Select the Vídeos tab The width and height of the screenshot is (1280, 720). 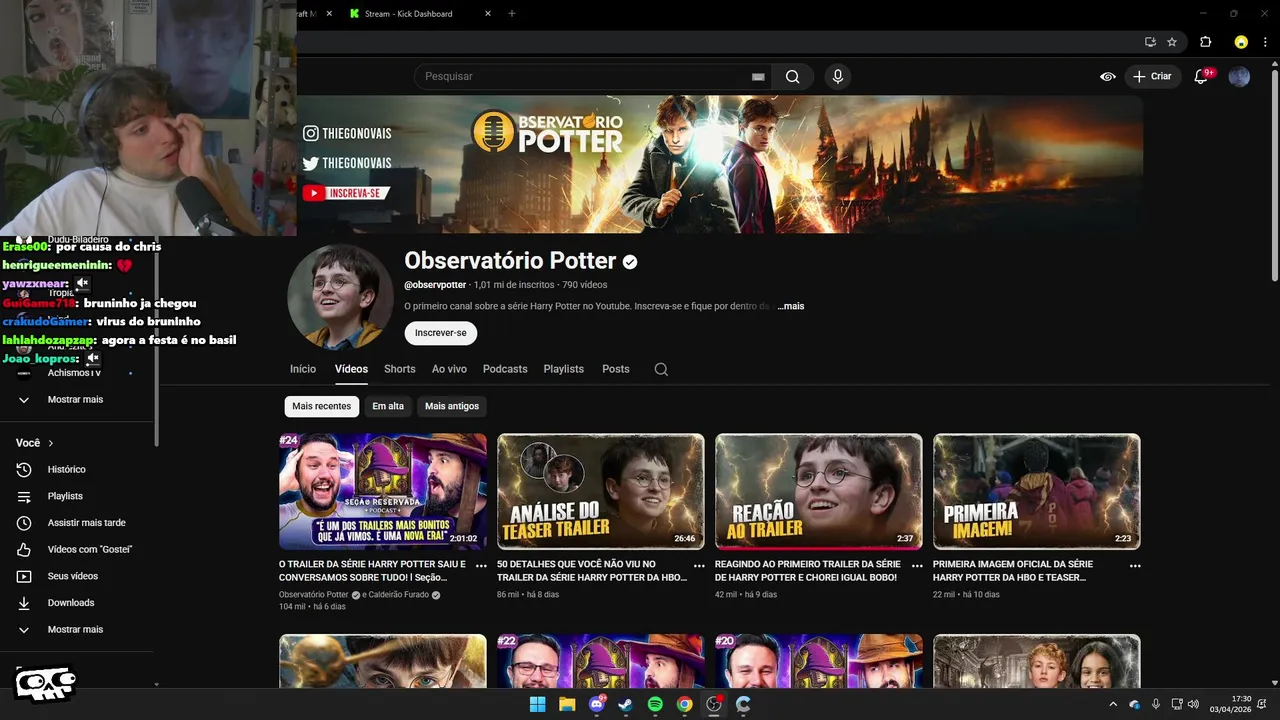pyautogui.click(x=351, y=369)
